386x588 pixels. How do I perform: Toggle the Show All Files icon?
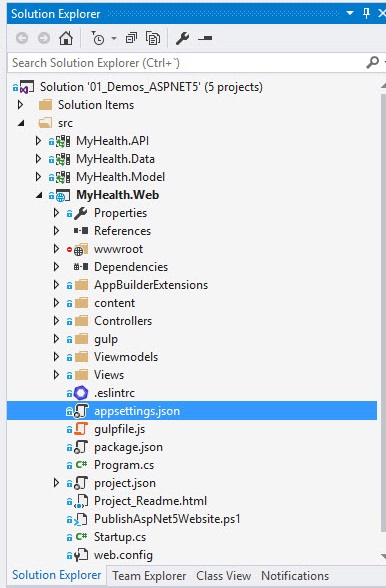[x=153, y=38]
